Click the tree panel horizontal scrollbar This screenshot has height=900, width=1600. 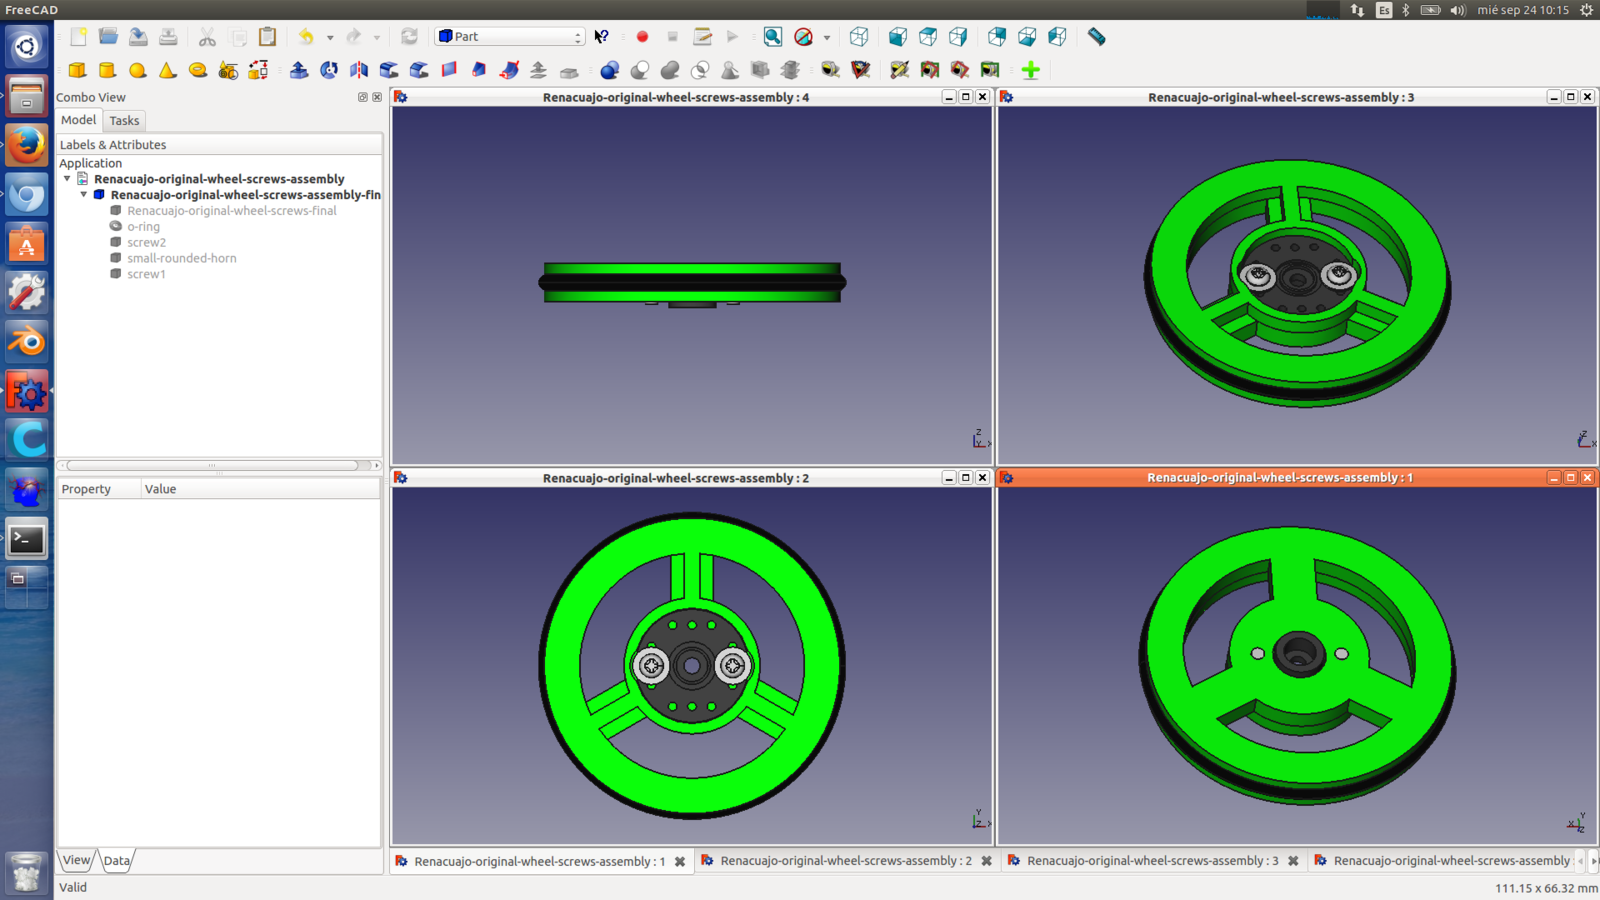pos(212,465)
